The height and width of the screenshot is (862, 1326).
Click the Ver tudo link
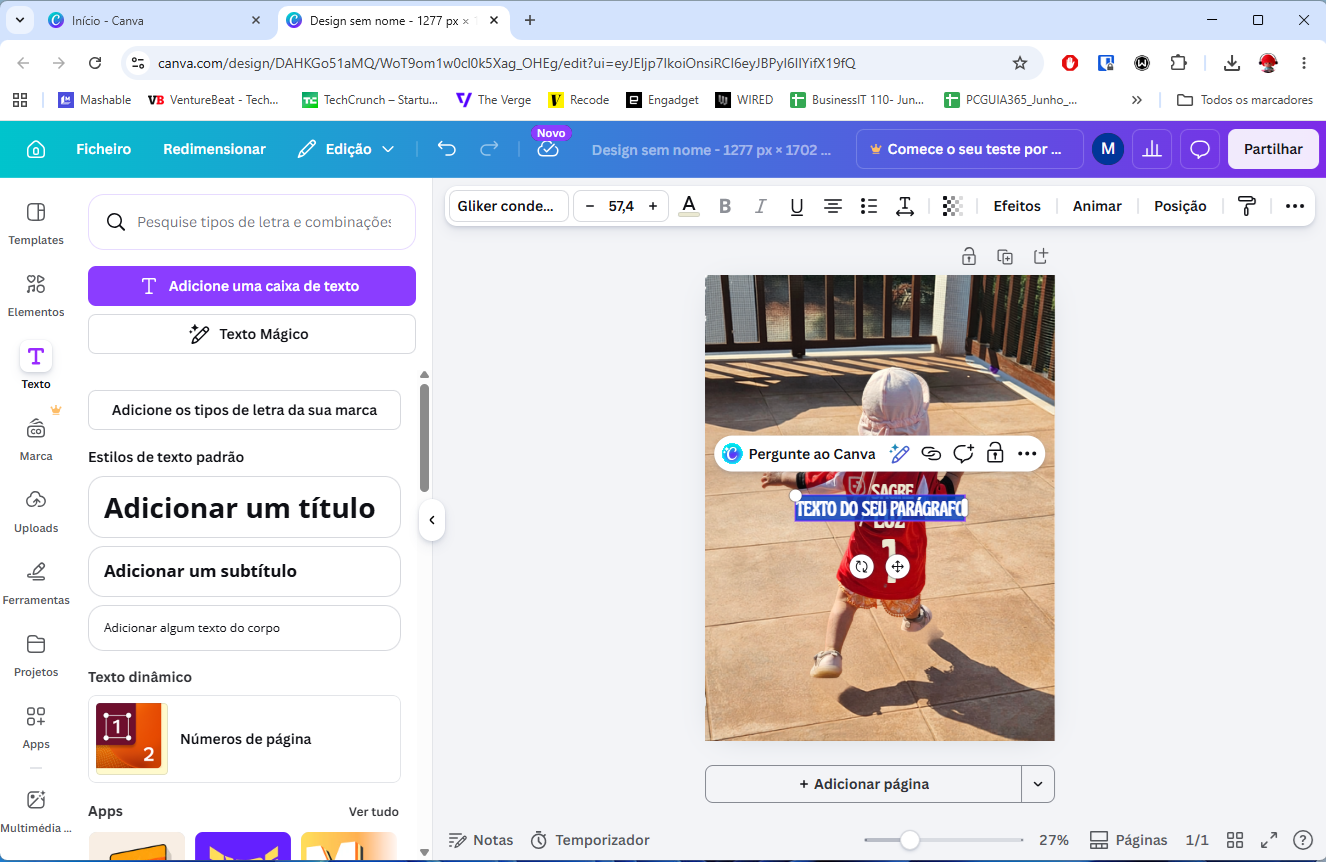[x=374, y=811]
